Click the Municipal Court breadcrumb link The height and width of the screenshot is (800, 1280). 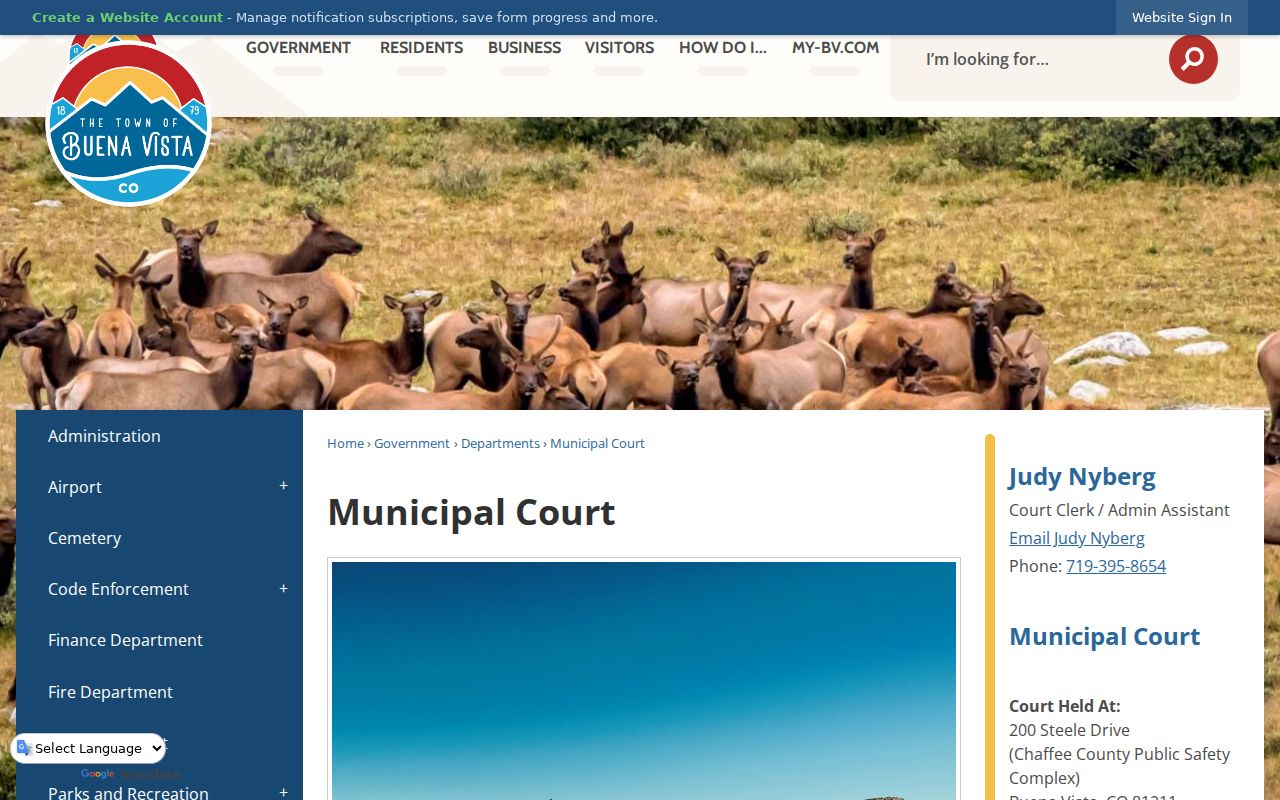[x=597, y=443]
